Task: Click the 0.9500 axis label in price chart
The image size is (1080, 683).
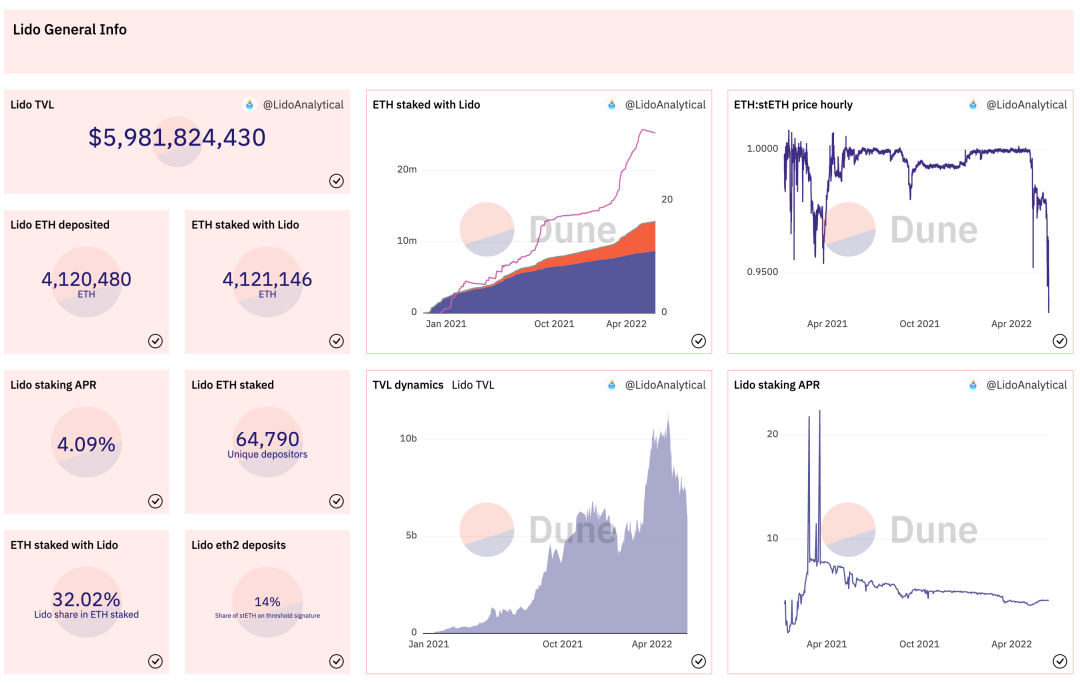Action: [762, 272]
